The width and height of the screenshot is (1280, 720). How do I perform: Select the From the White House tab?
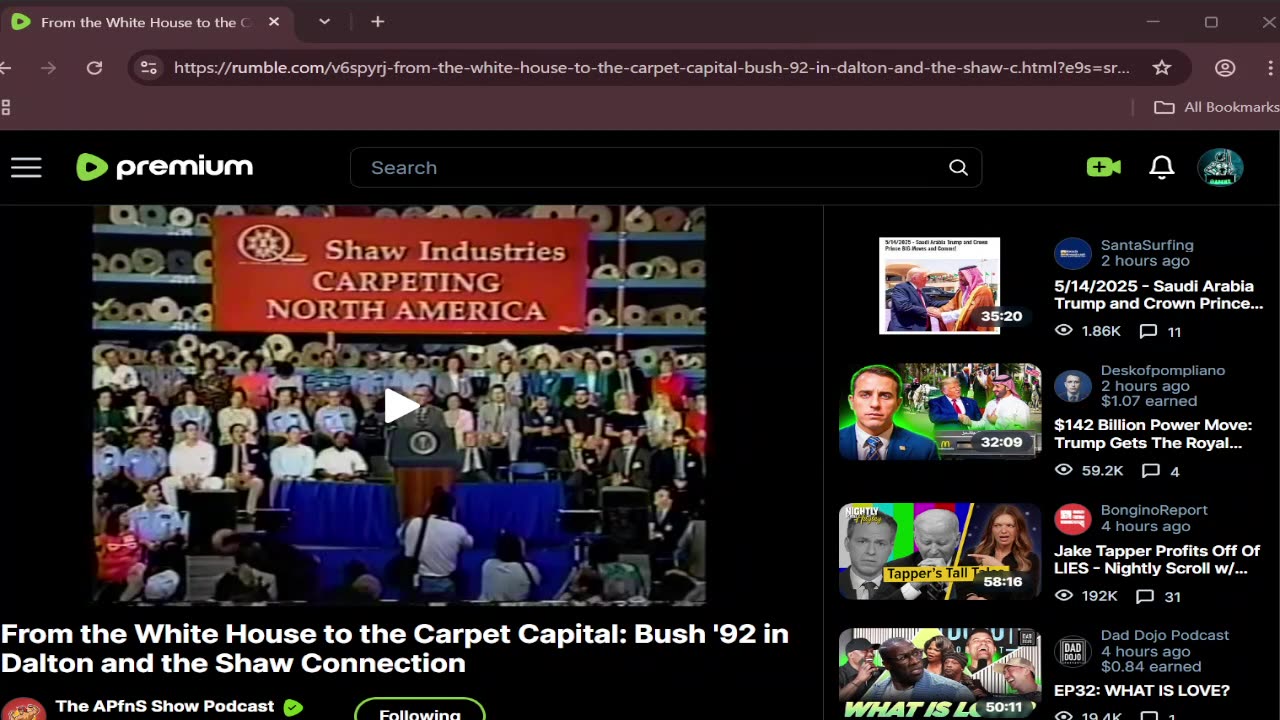click(x=146, y=22)
